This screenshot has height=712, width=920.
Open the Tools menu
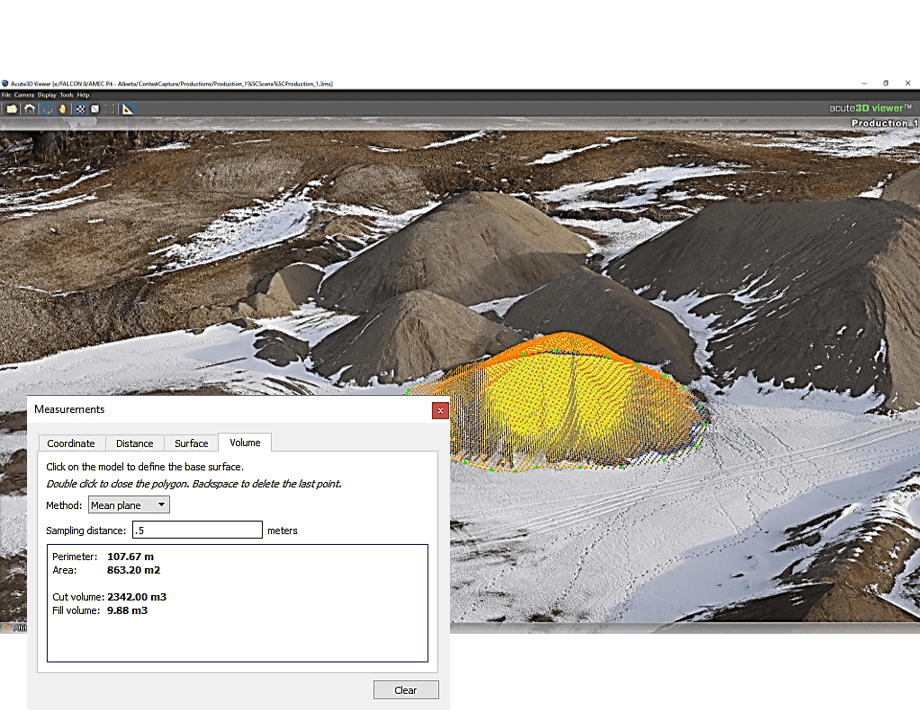[66, 95]
